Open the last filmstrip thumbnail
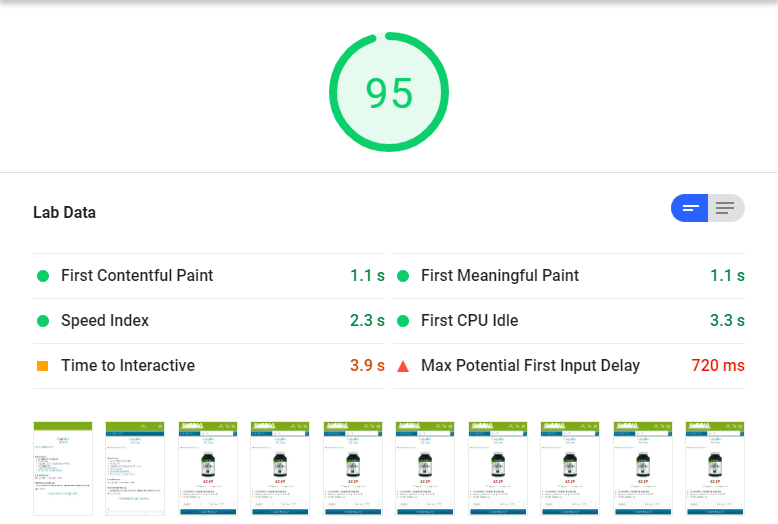Screen dimensions: 778x524 [715, 468]
